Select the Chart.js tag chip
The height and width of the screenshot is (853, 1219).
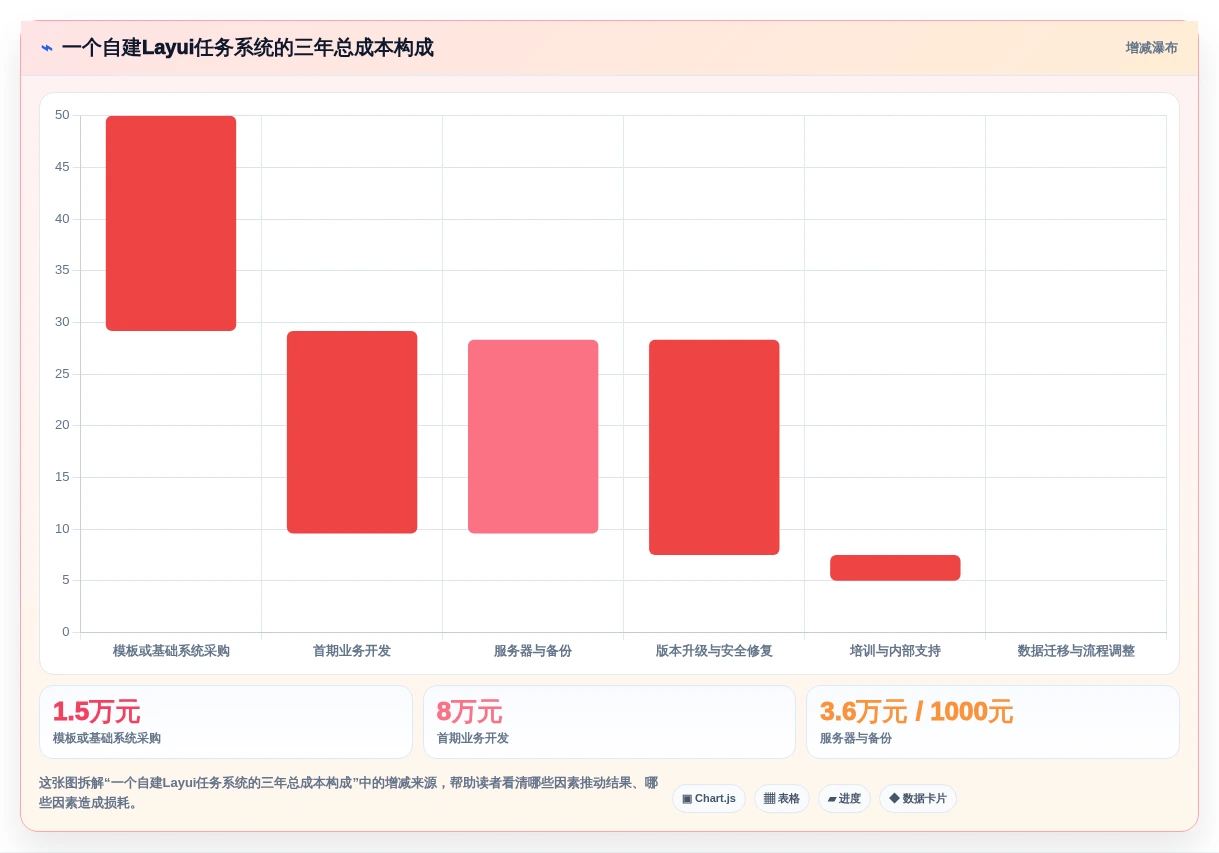click(709, 798)
